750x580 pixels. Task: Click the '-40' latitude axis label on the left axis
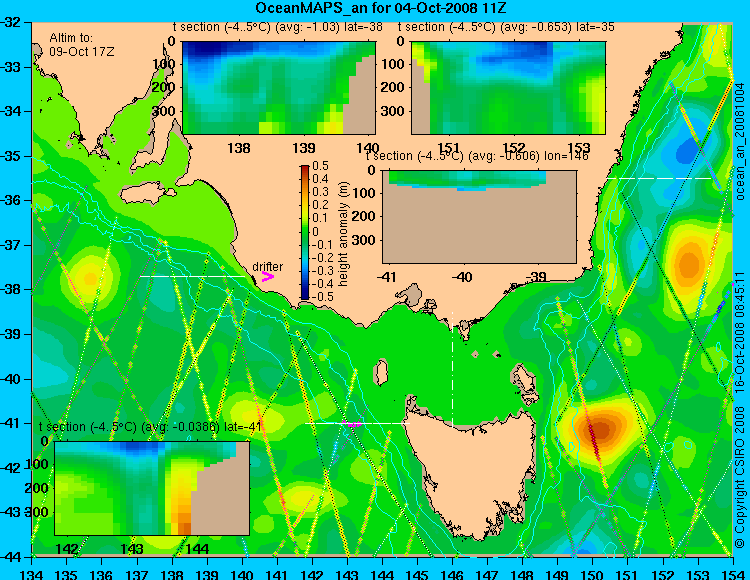pyautogui.click(x=11, y=379)
